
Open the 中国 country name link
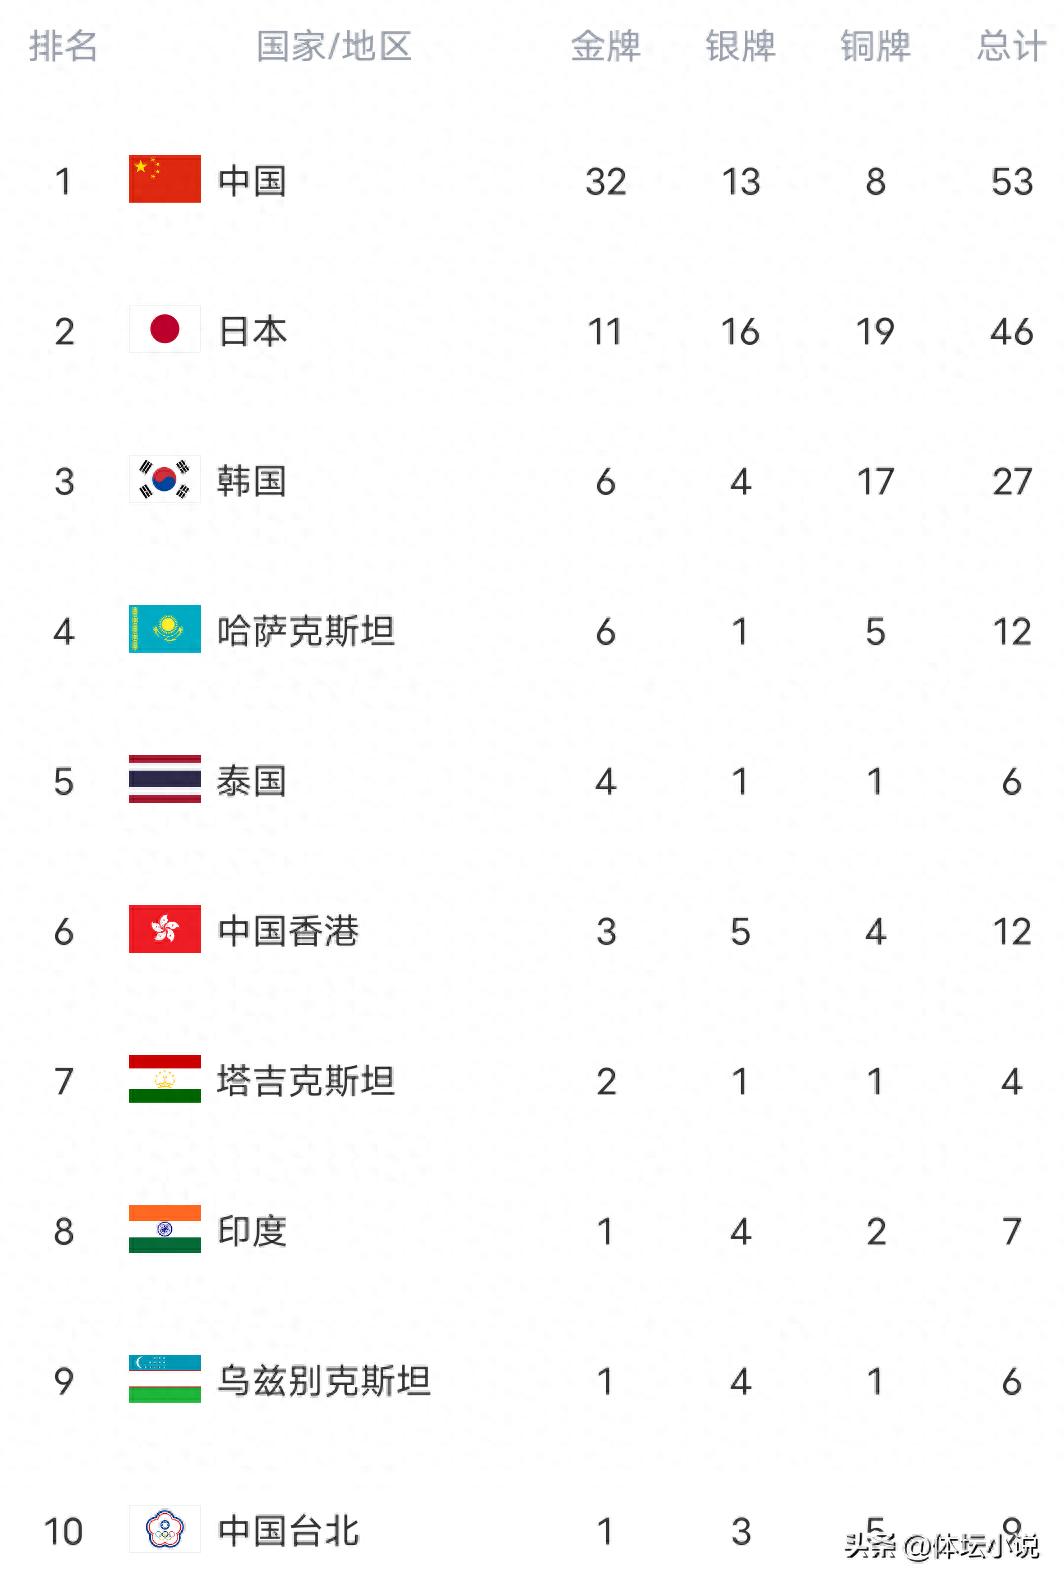click(252, 181)
